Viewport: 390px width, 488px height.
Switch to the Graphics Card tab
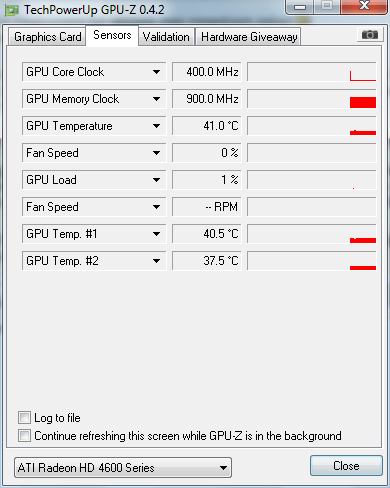coord(47,37)
